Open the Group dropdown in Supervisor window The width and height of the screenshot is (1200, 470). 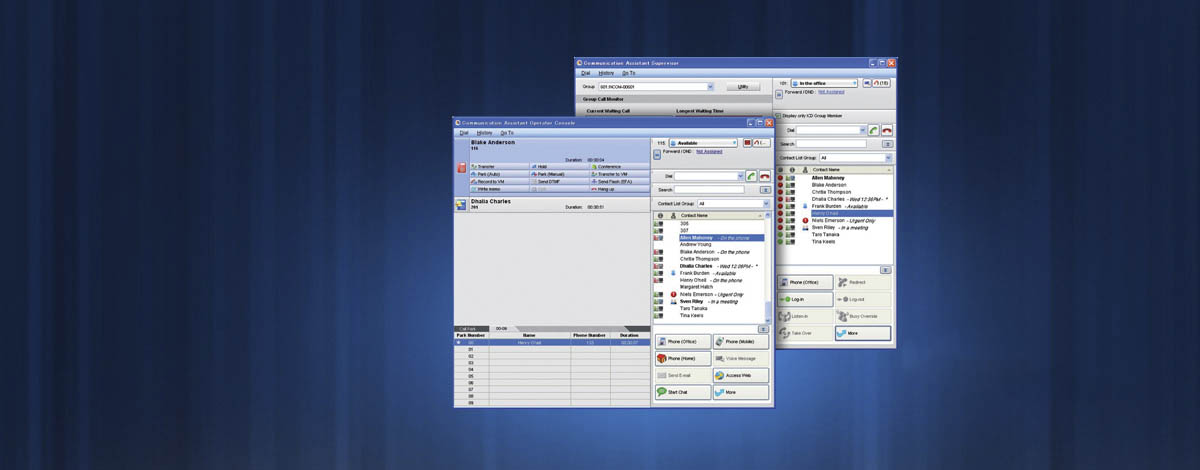709,87
